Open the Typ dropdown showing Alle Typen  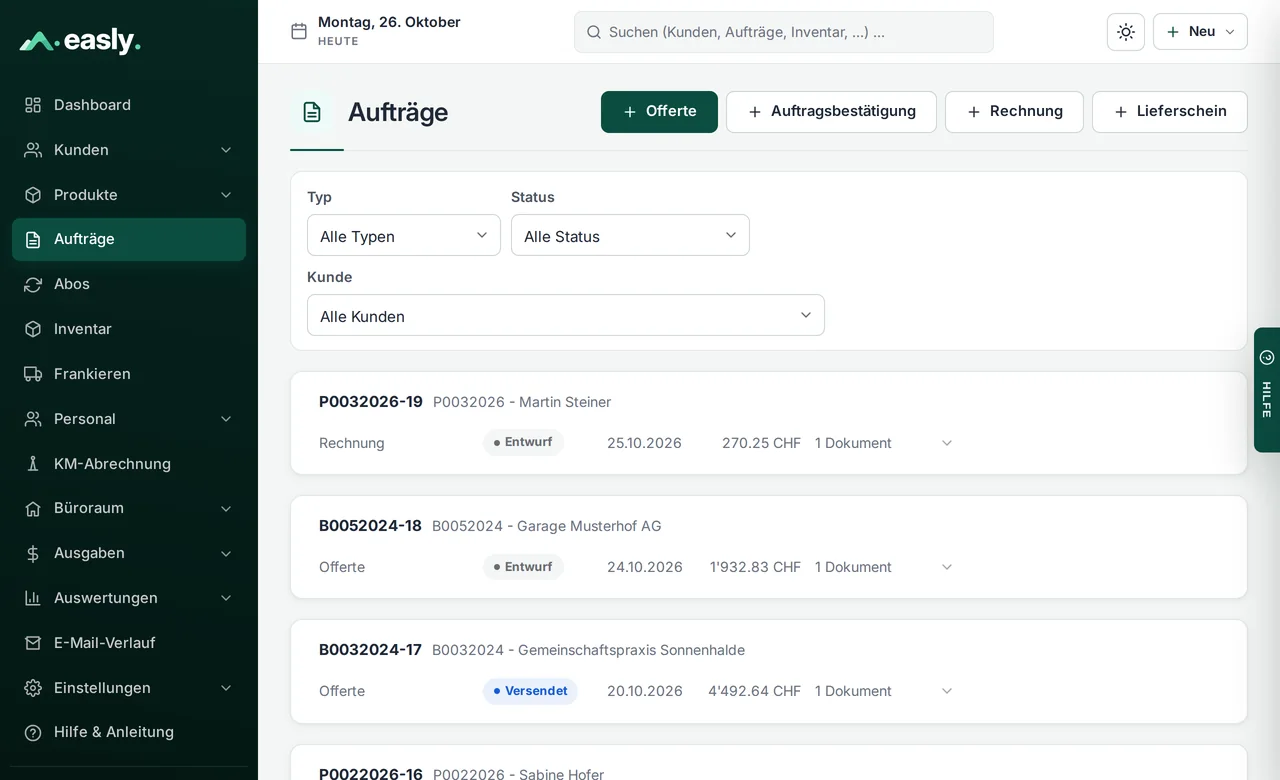point(404,235)
